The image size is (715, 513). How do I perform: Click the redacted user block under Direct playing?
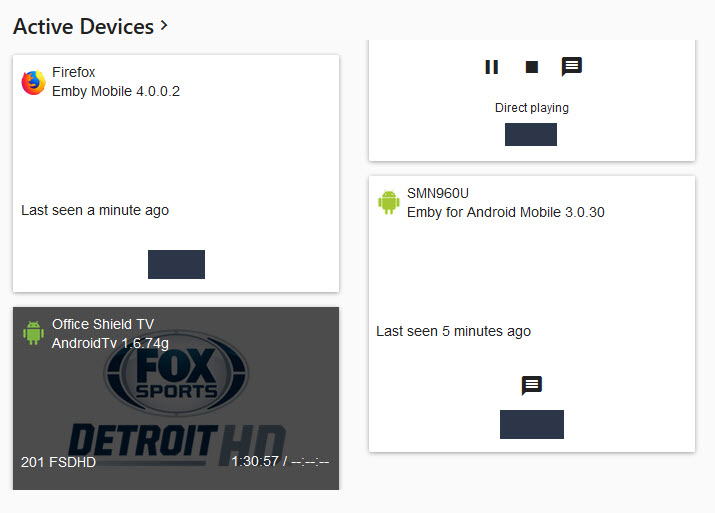pos(531,135)
